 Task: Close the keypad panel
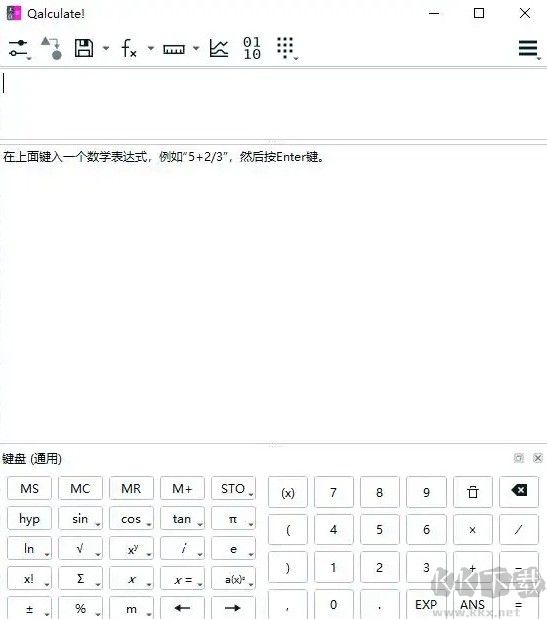(538, 458)
